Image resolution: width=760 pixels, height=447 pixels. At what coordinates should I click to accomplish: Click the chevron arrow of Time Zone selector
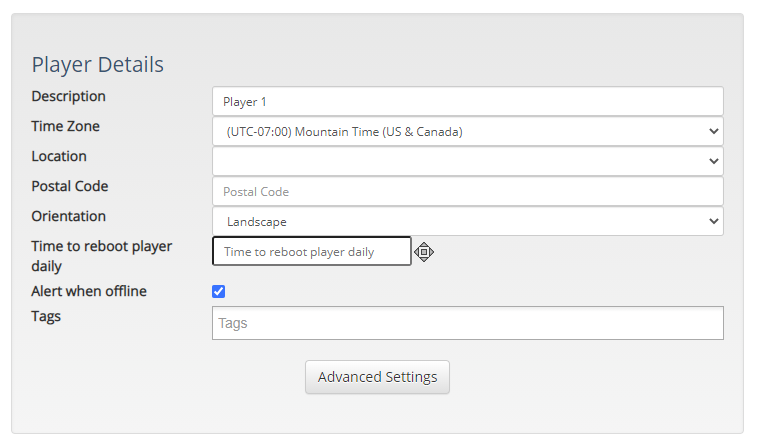pyautogui.click(x=713, y=131)
